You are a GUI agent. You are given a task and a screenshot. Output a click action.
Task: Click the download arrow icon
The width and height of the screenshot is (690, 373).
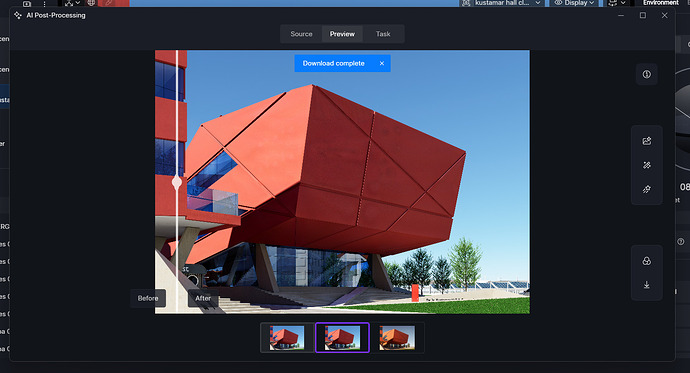click(646, 285)
